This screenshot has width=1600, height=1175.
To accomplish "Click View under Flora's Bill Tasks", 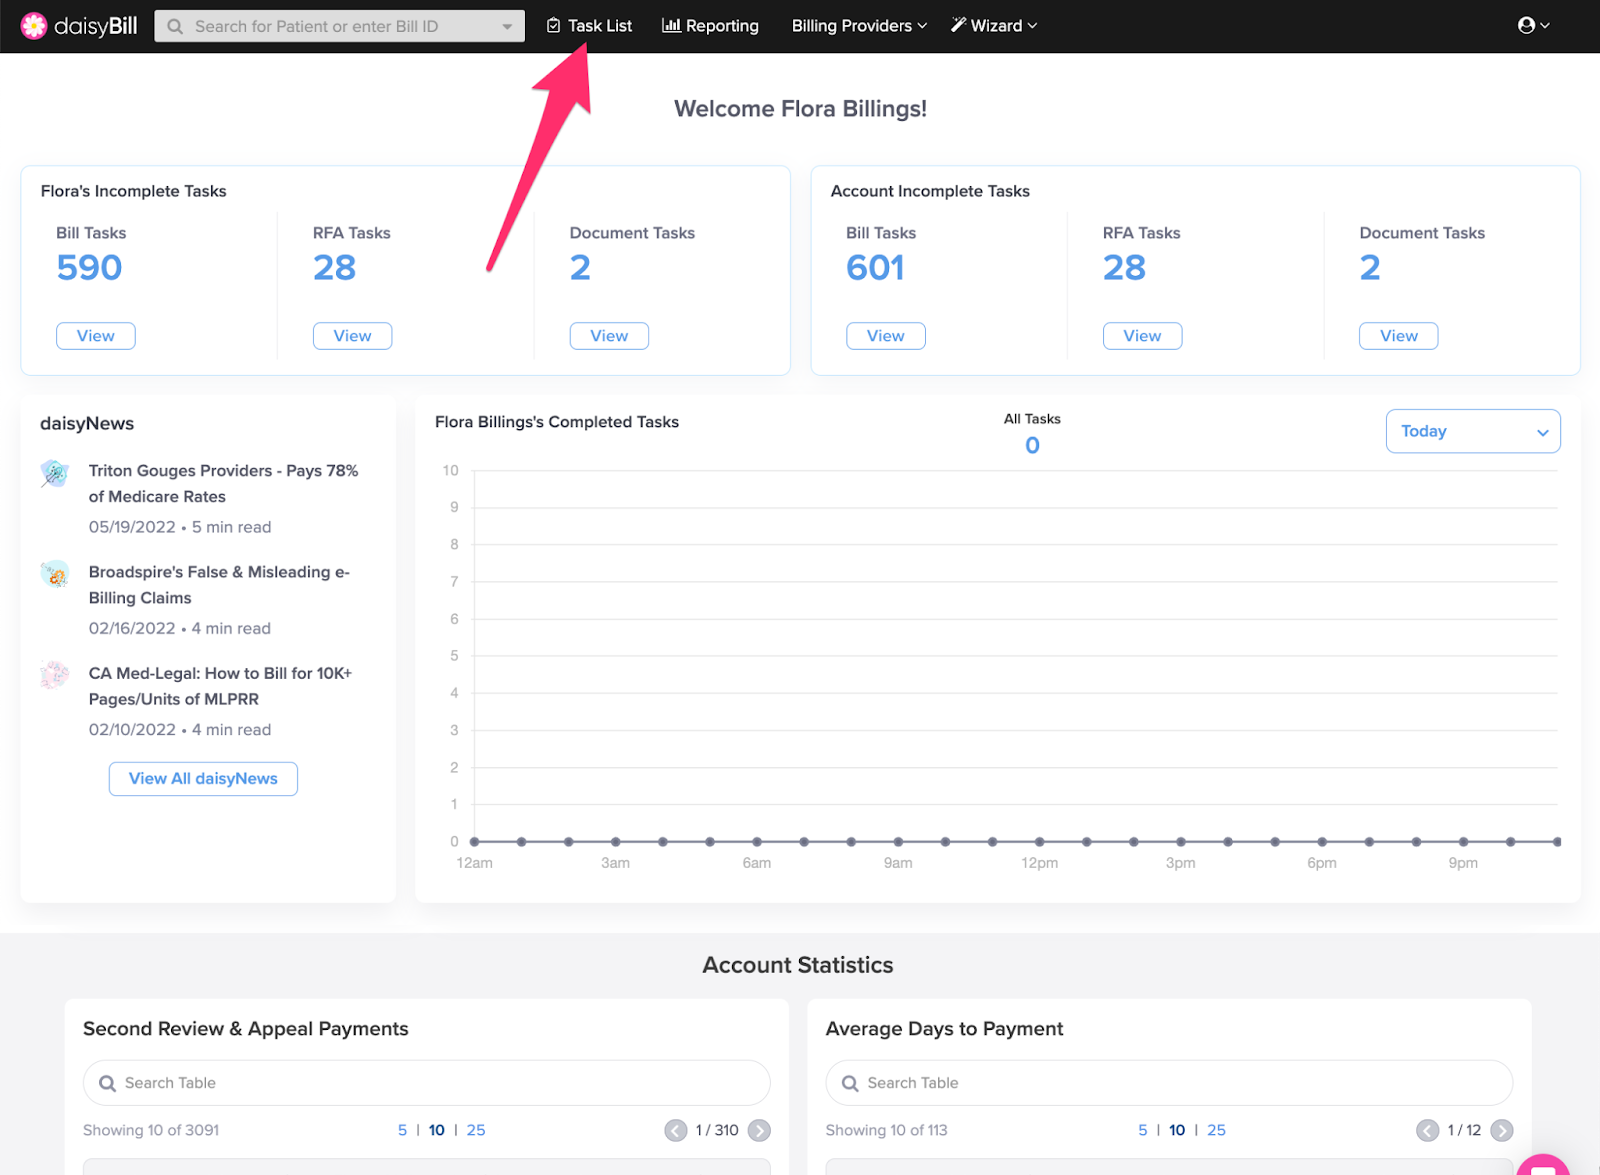I will [95, 335].
